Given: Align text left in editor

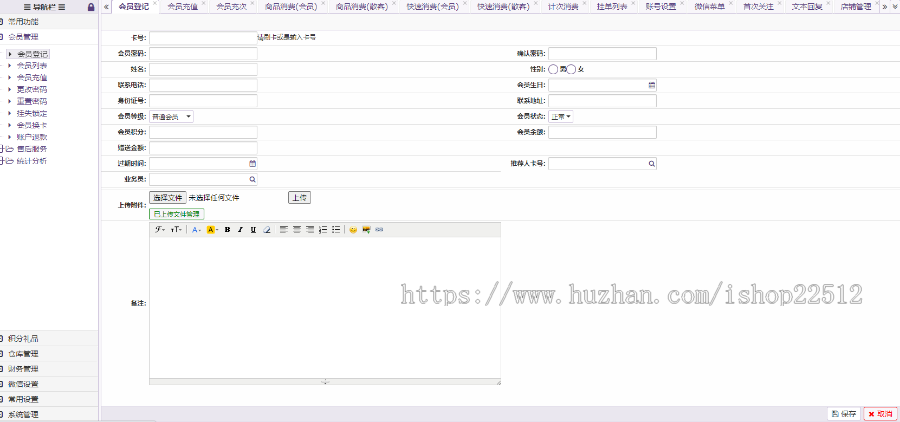Looking at the screenshot, I should (284, 230).
